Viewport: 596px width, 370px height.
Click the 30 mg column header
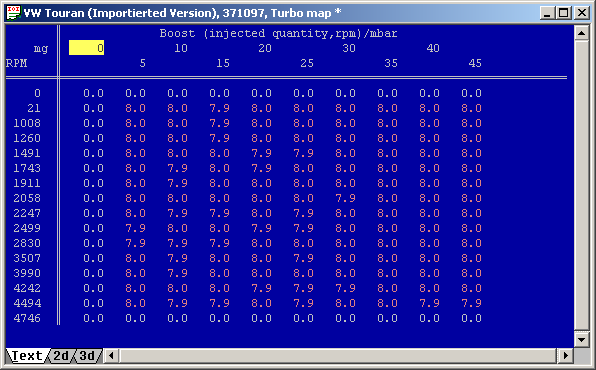[349, 48]
